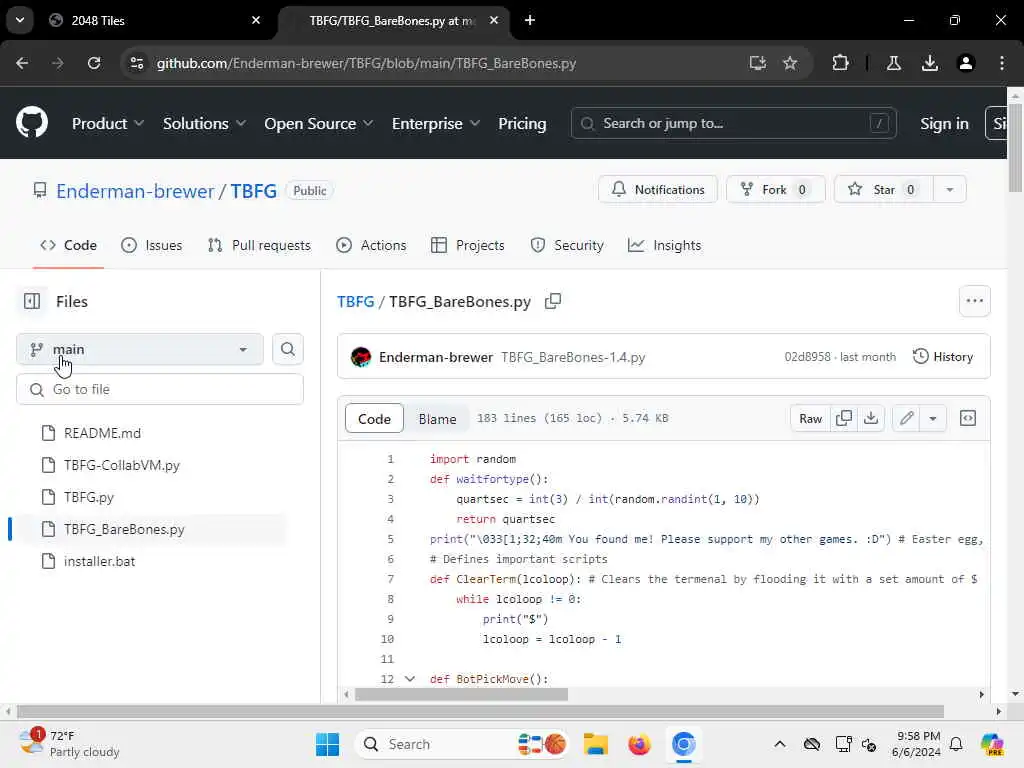View site information icon in address bar
The height and width of the screenshot is (768, 1024).
(x=137, y=63)
